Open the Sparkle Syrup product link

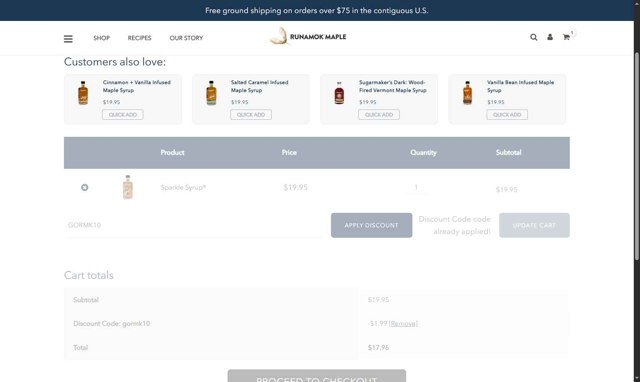183,187
